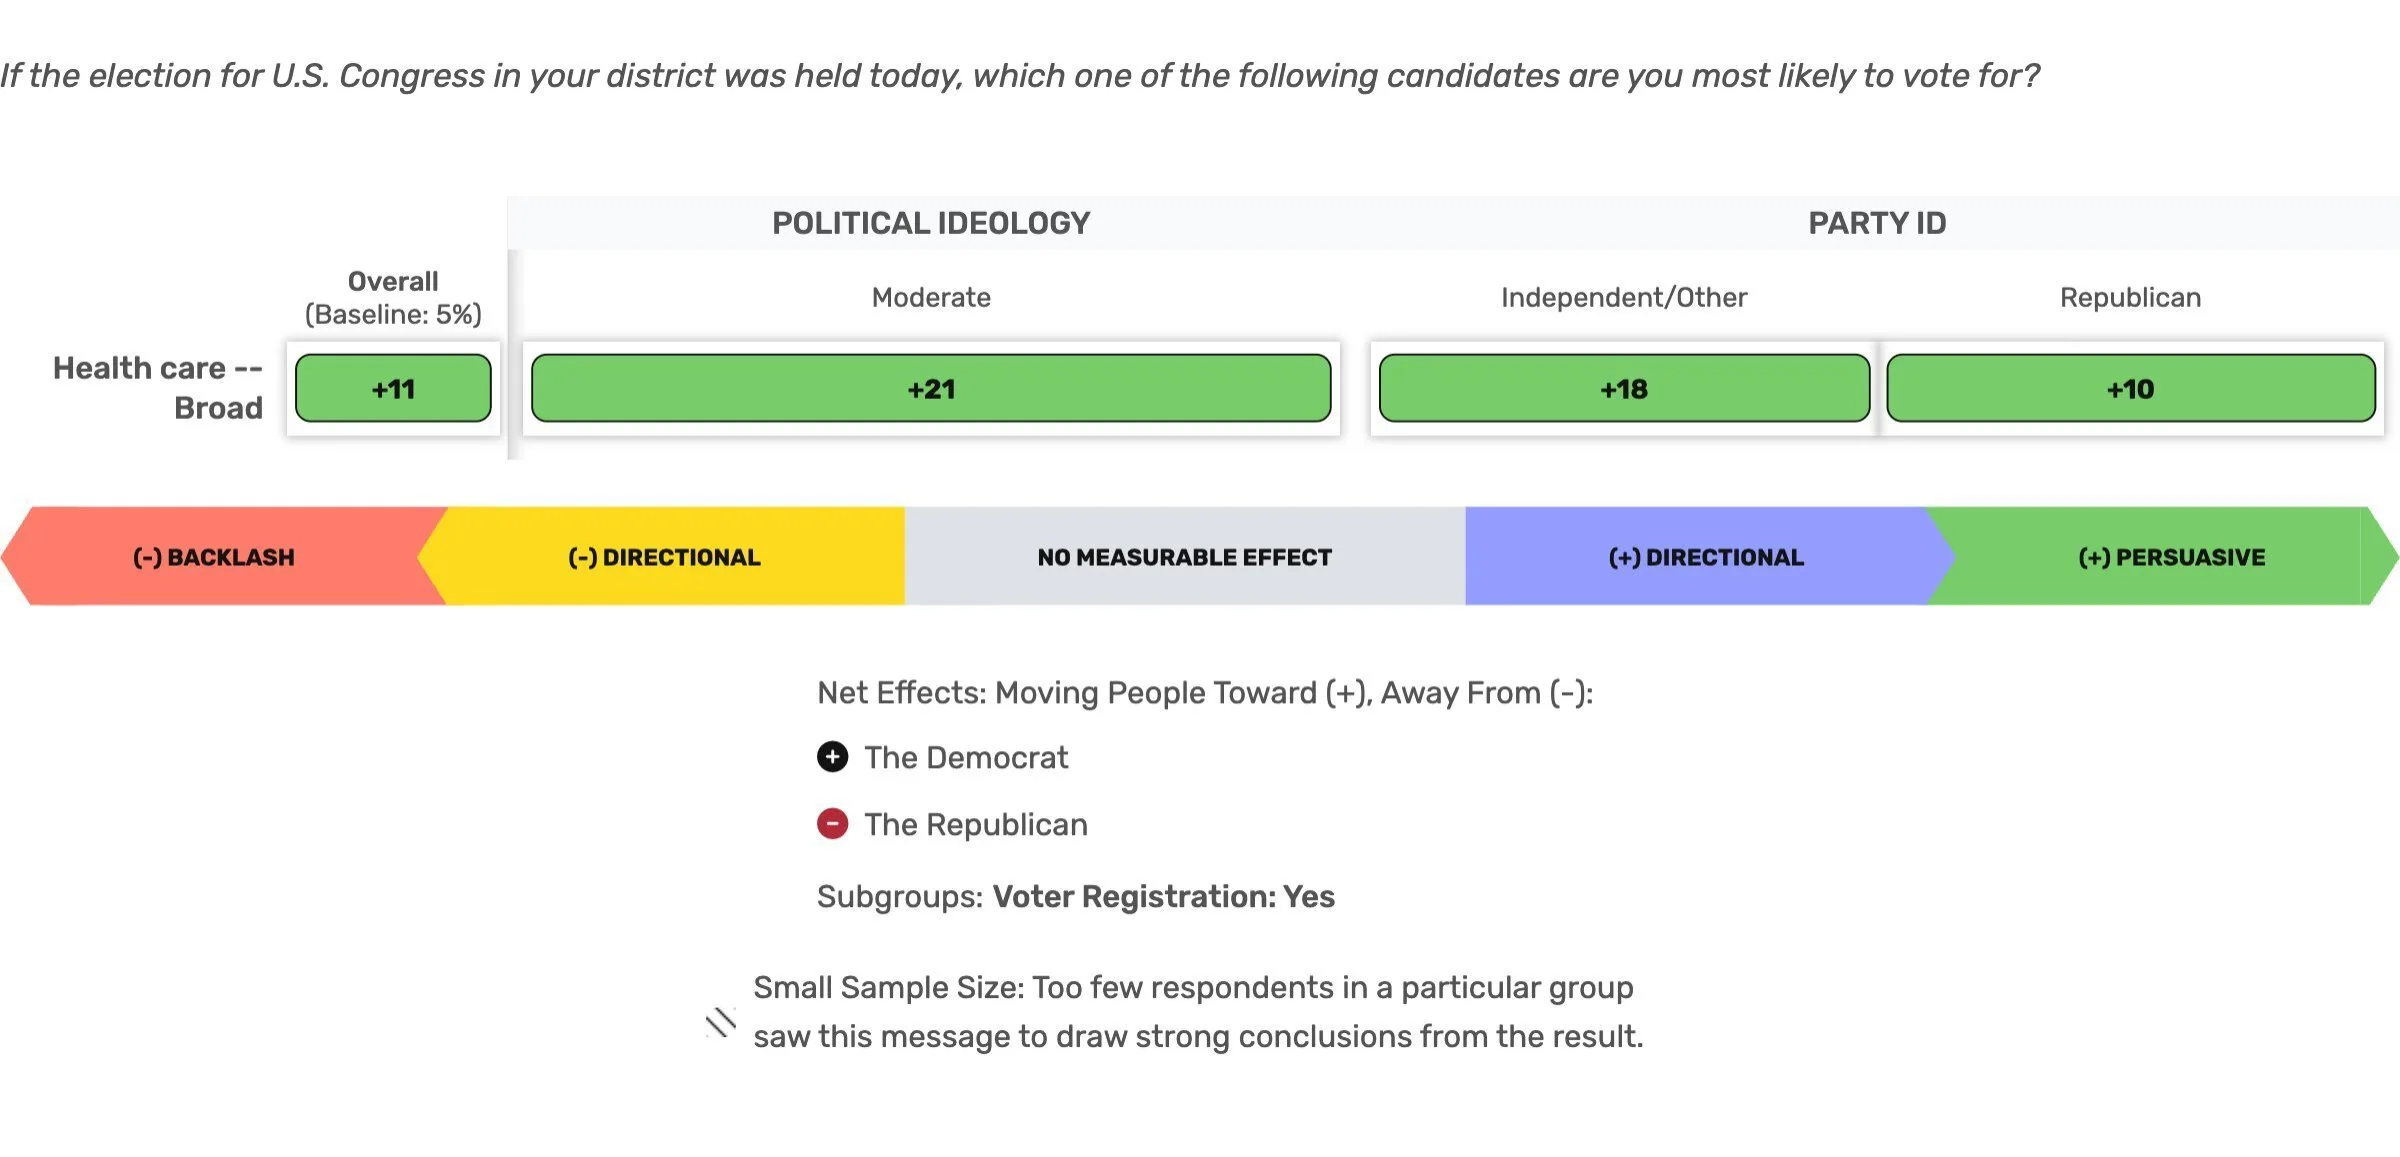Click the Independent/Other column label
2400x1157 pixels.
tap(1623, 298)
